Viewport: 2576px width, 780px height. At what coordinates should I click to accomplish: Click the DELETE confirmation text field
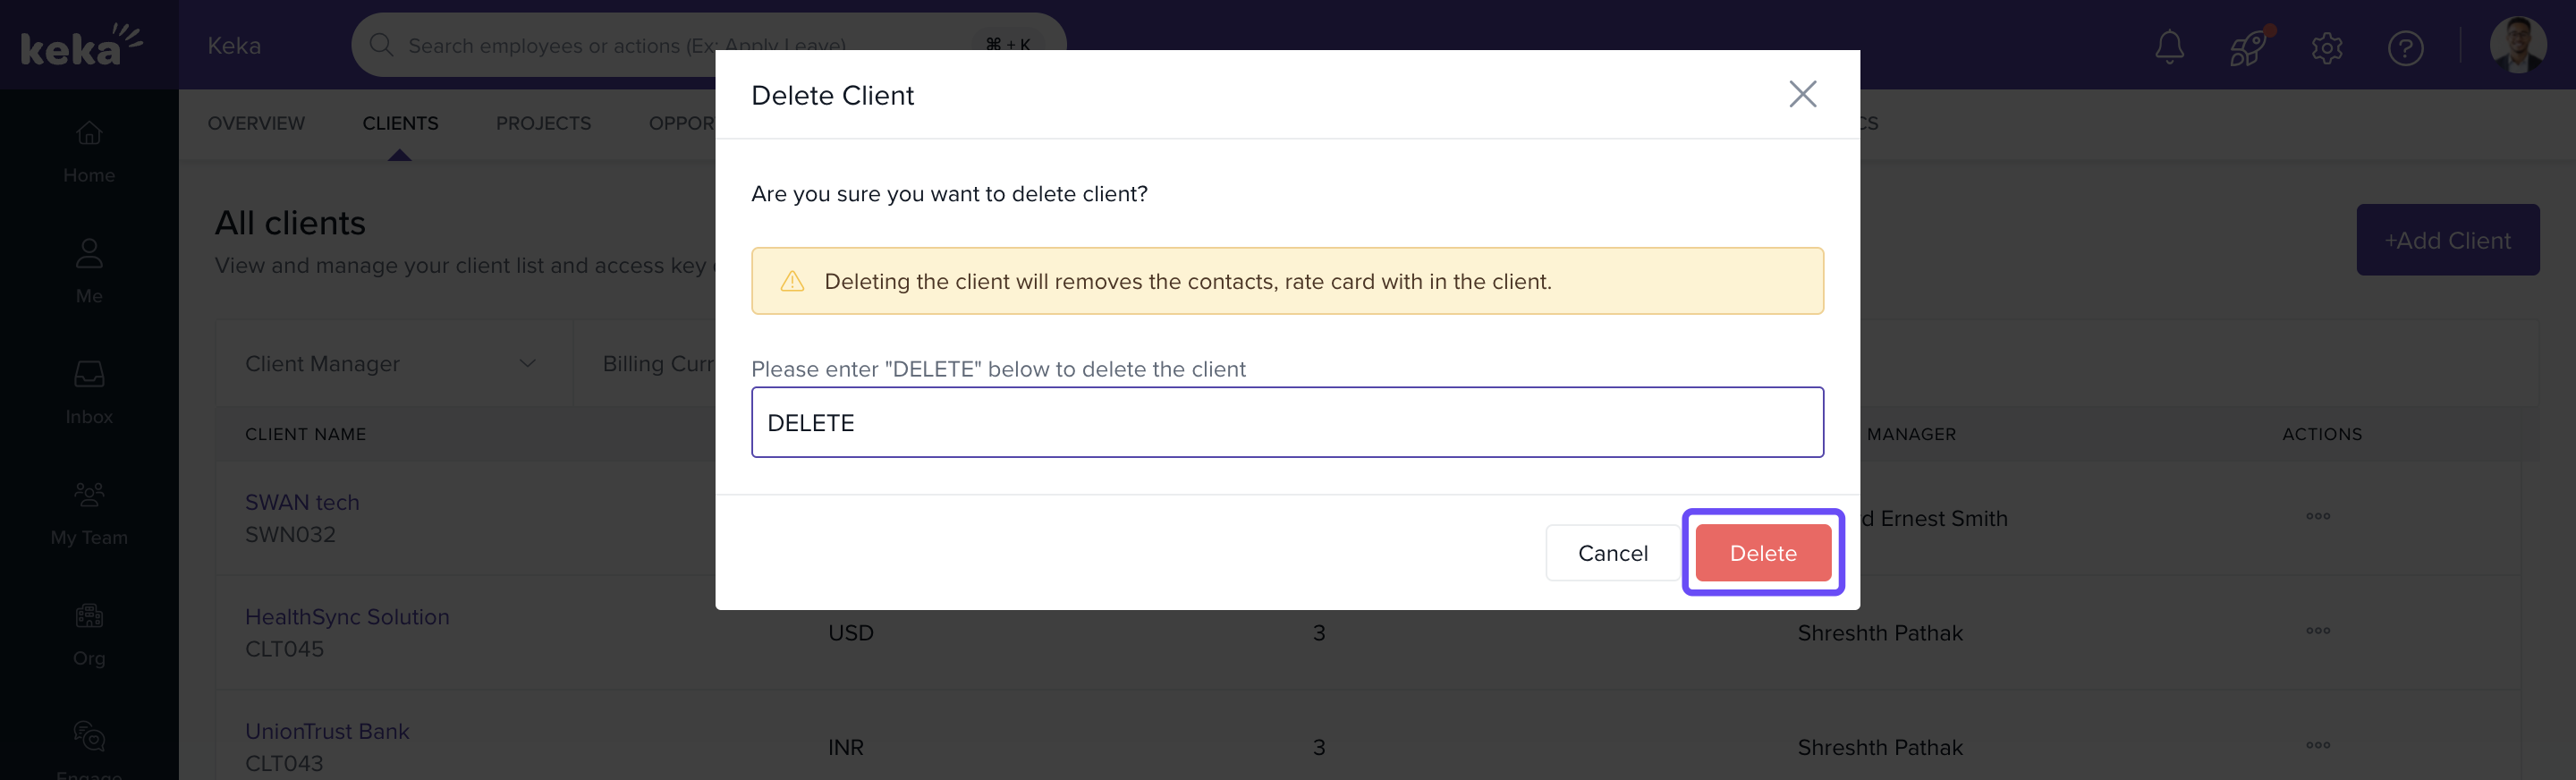click(x=1287, y=423)
